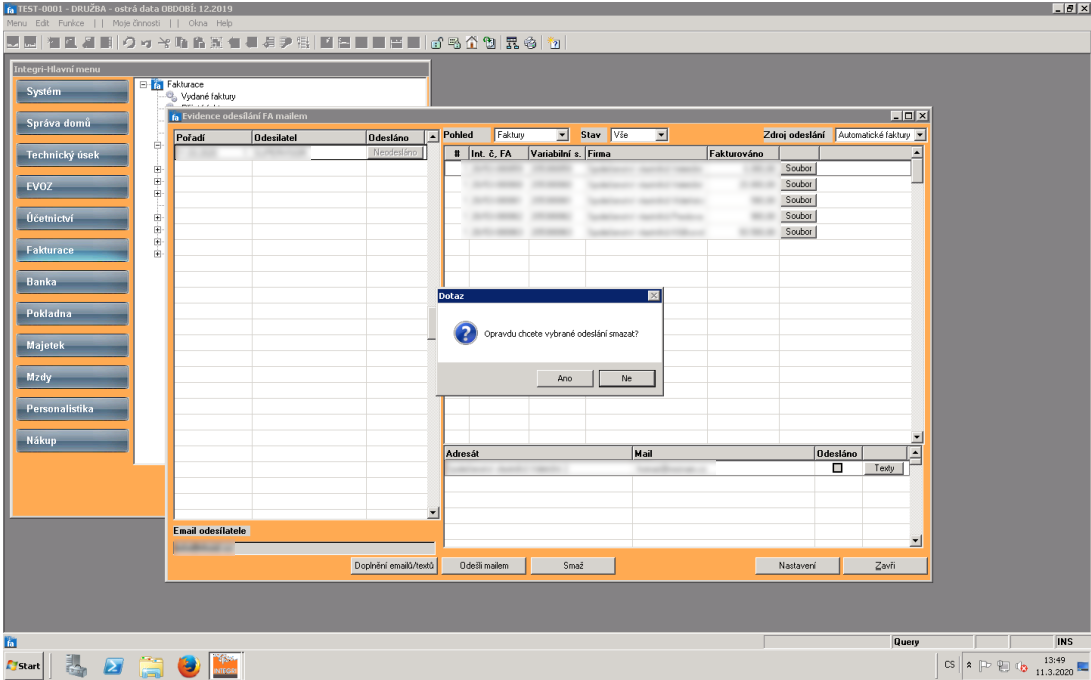This screenshot has width=1091, height=680.
Task: Click the Undo arrow toolbar icon
Action: point(129,42)
